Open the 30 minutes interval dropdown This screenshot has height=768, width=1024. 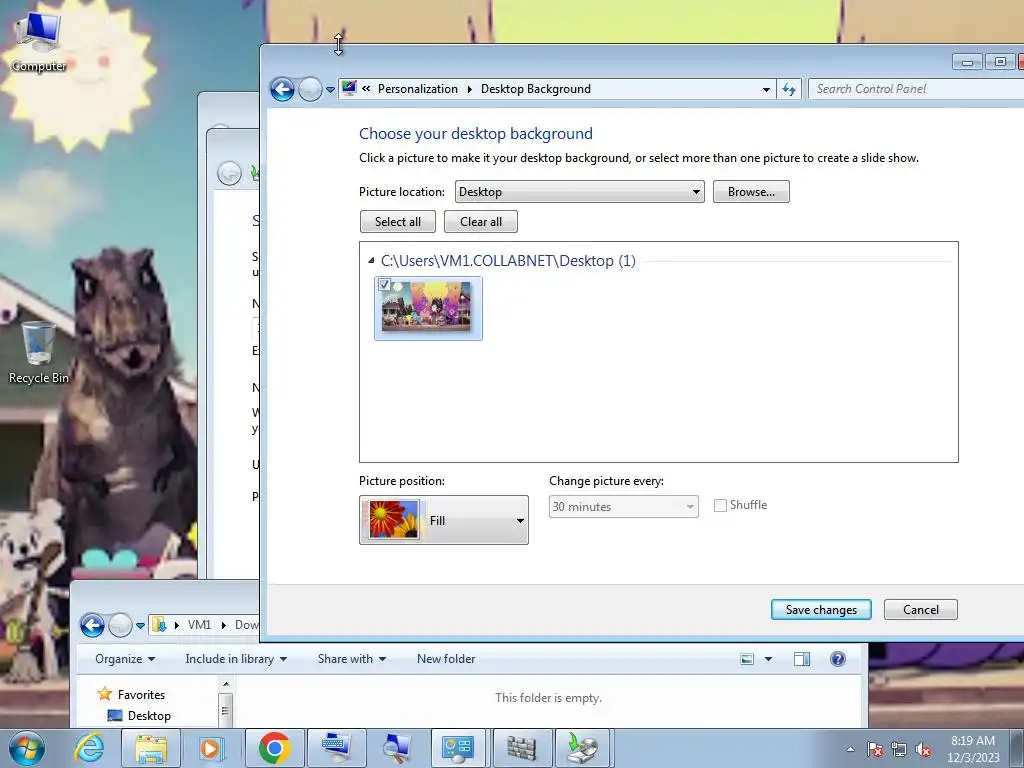623,507
